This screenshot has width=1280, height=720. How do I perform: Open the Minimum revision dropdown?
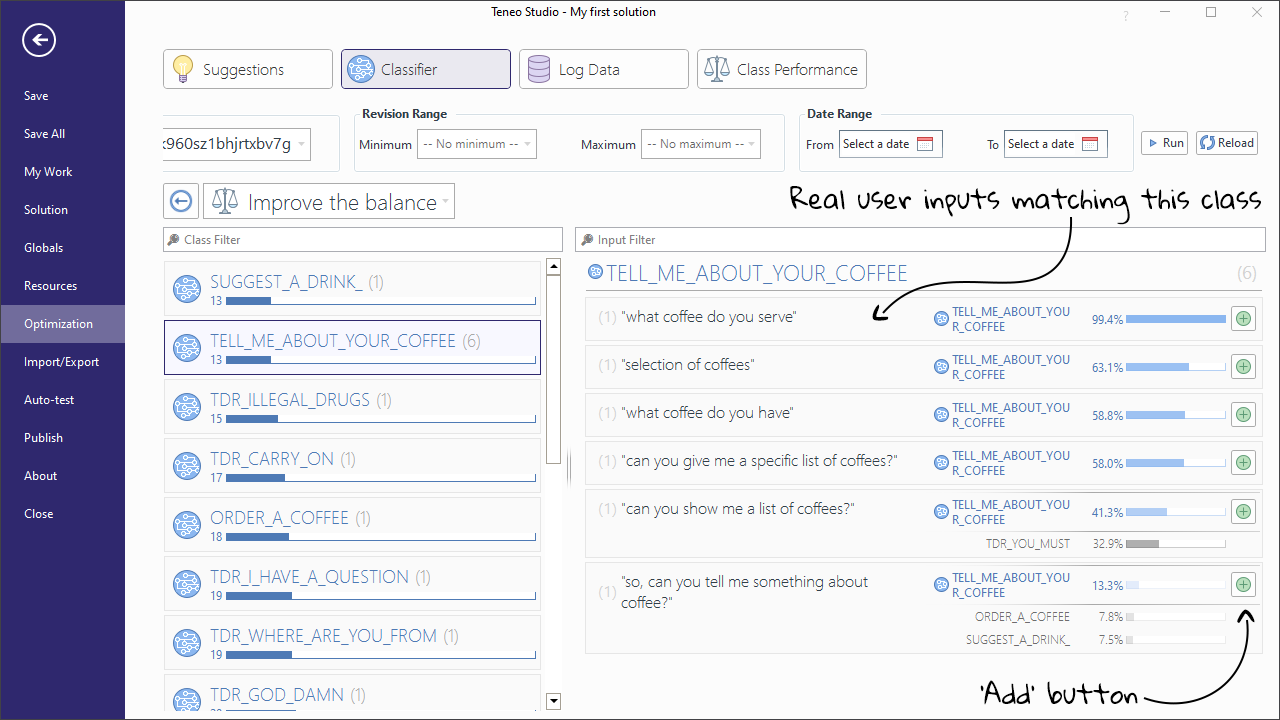(x=477, y=144)
